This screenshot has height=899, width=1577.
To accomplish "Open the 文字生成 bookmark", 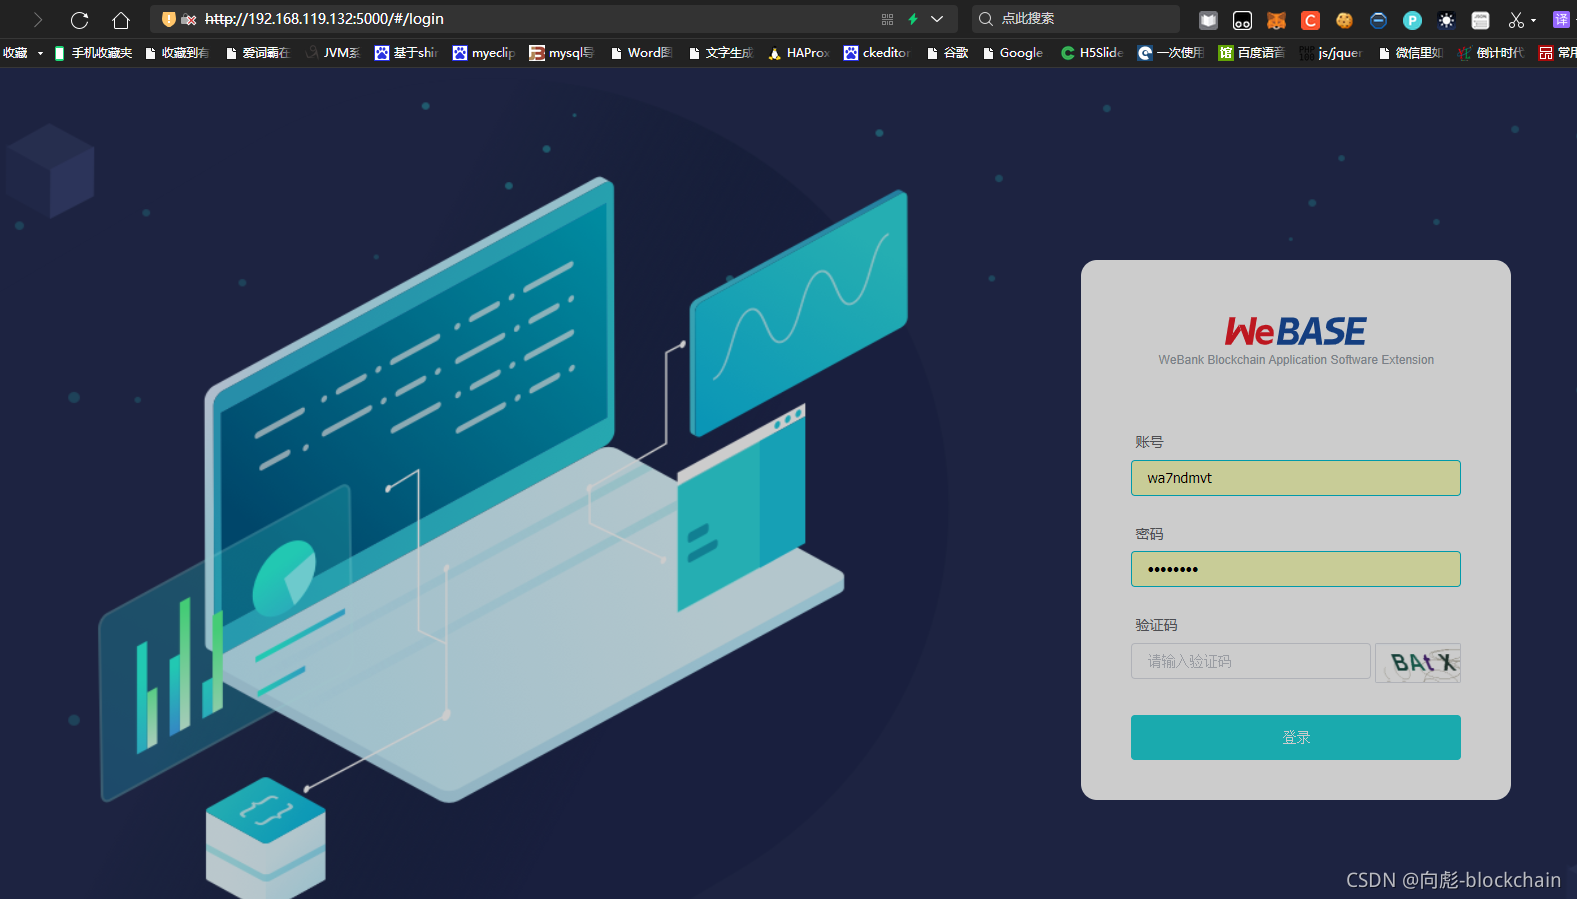I will pos(721,53).
